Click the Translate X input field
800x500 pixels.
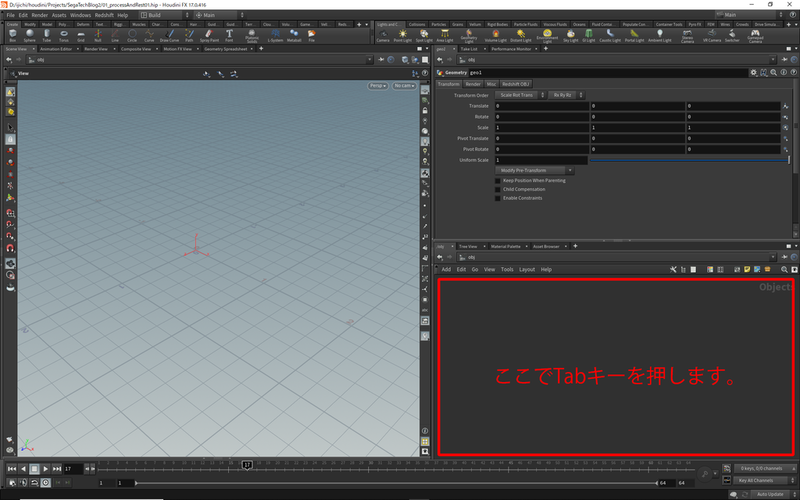coord(541,106)
